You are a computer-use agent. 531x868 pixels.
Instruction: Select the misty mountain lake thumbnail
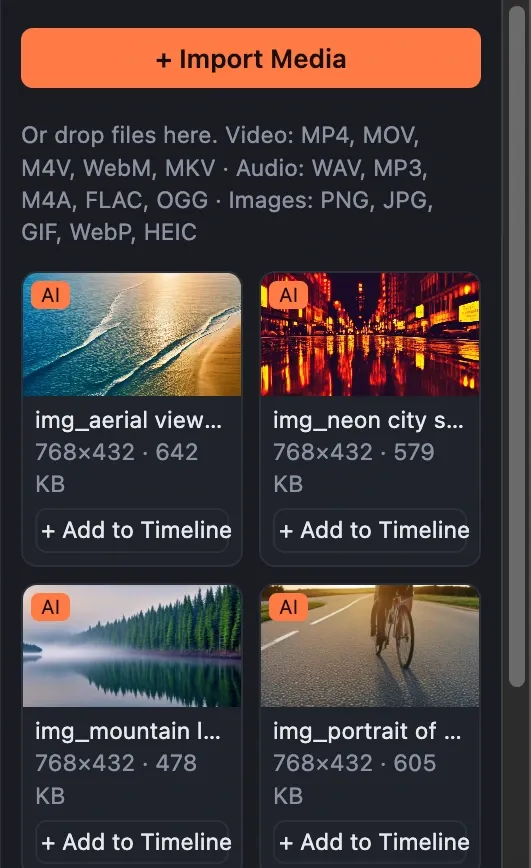[x=132, y=646]
